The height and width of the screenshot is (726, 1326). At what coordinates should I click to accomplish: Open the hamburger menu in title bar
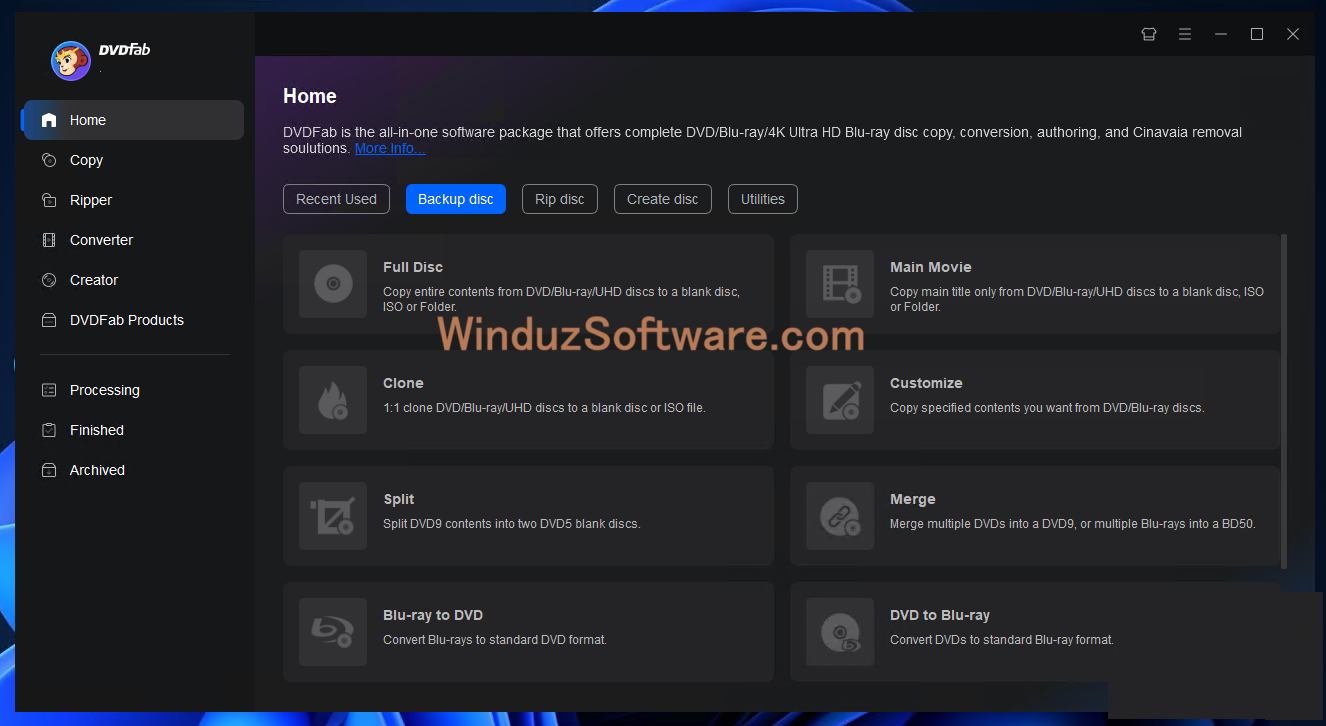tap(1185, 34)
